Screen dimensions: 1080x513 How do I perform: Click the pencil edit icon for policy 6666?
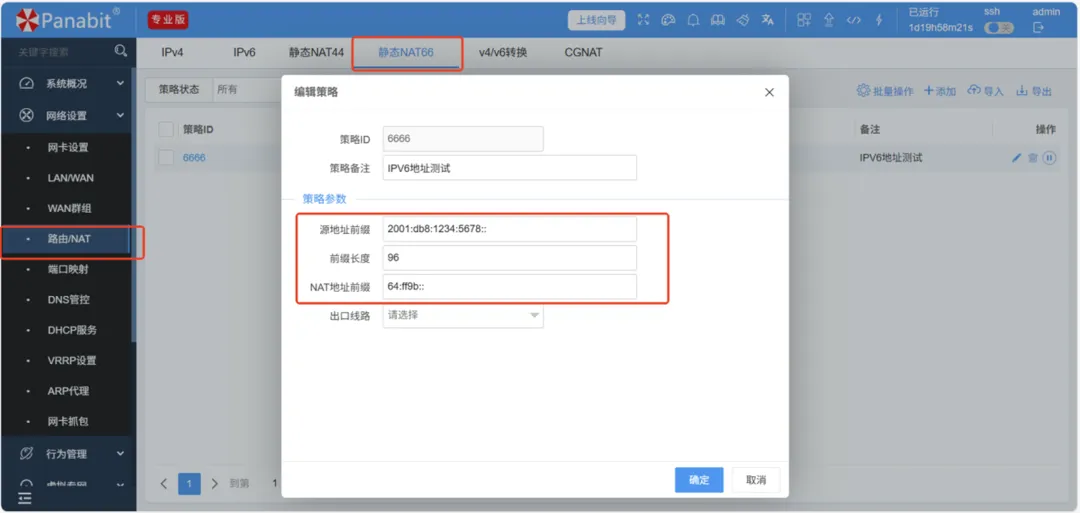tap(1017, 158)
